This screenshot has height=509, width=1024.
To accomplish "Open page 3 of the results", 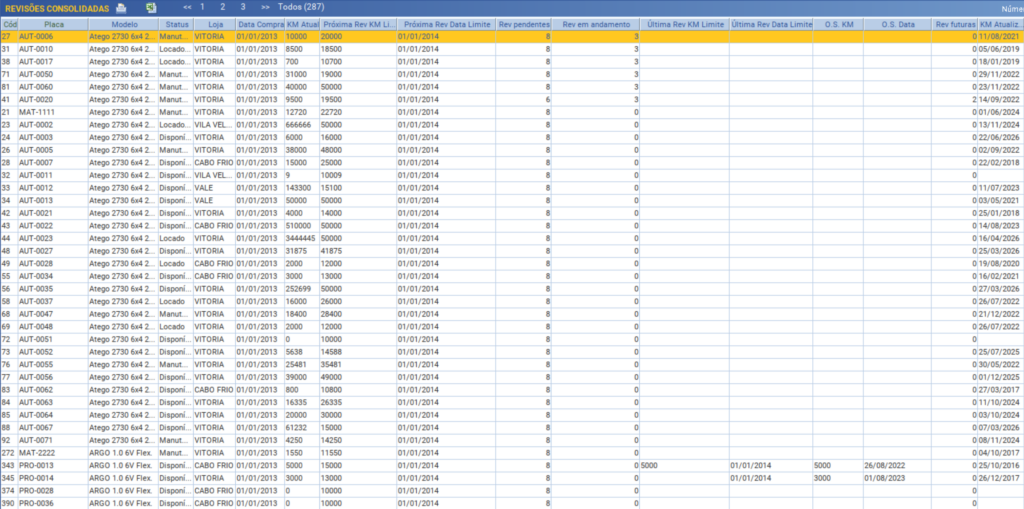I will pos(243,7).
